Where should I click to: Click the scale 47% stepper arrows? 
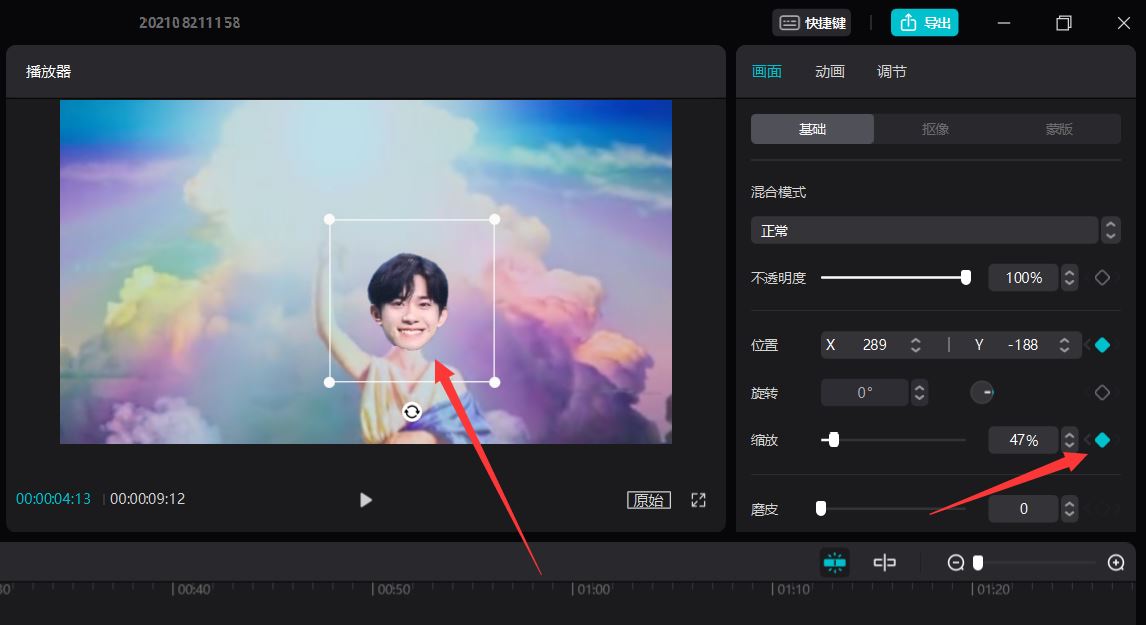click(x=1069, y=440)
